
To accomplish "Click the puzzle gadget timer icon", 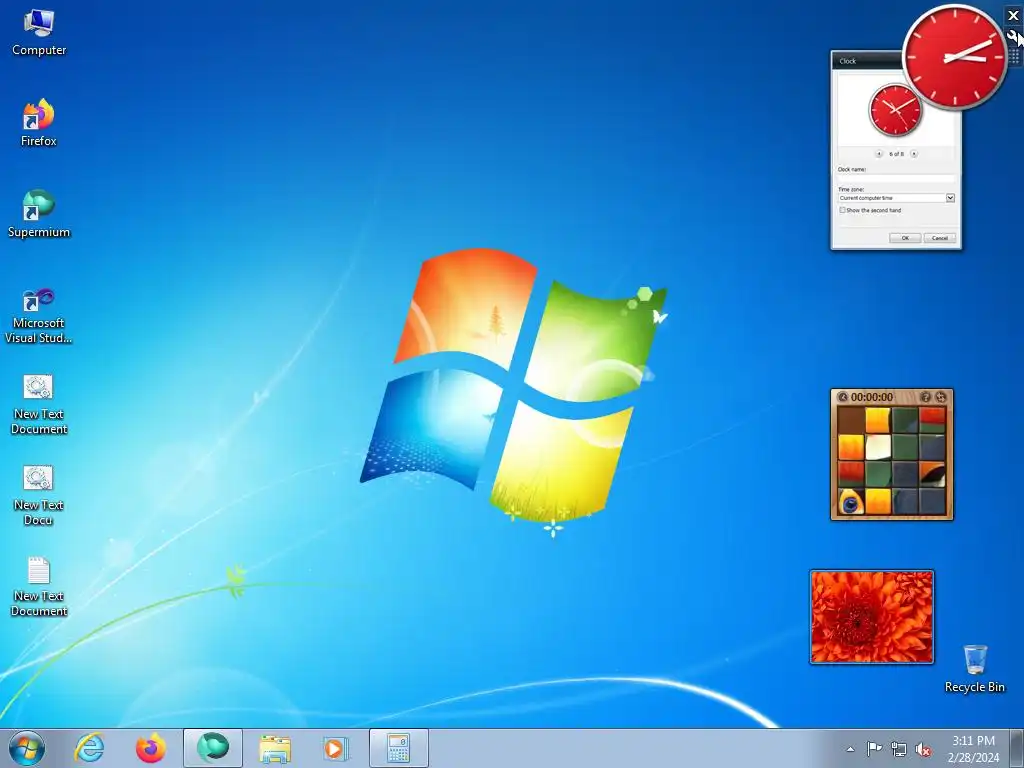I will pyautogui.click(x=842, y=397).
